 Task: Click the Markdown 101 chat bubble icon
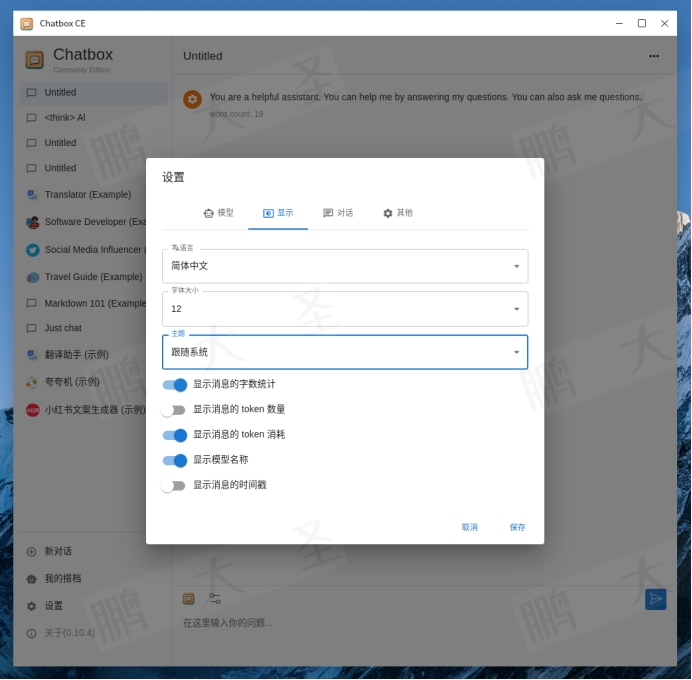31,304
